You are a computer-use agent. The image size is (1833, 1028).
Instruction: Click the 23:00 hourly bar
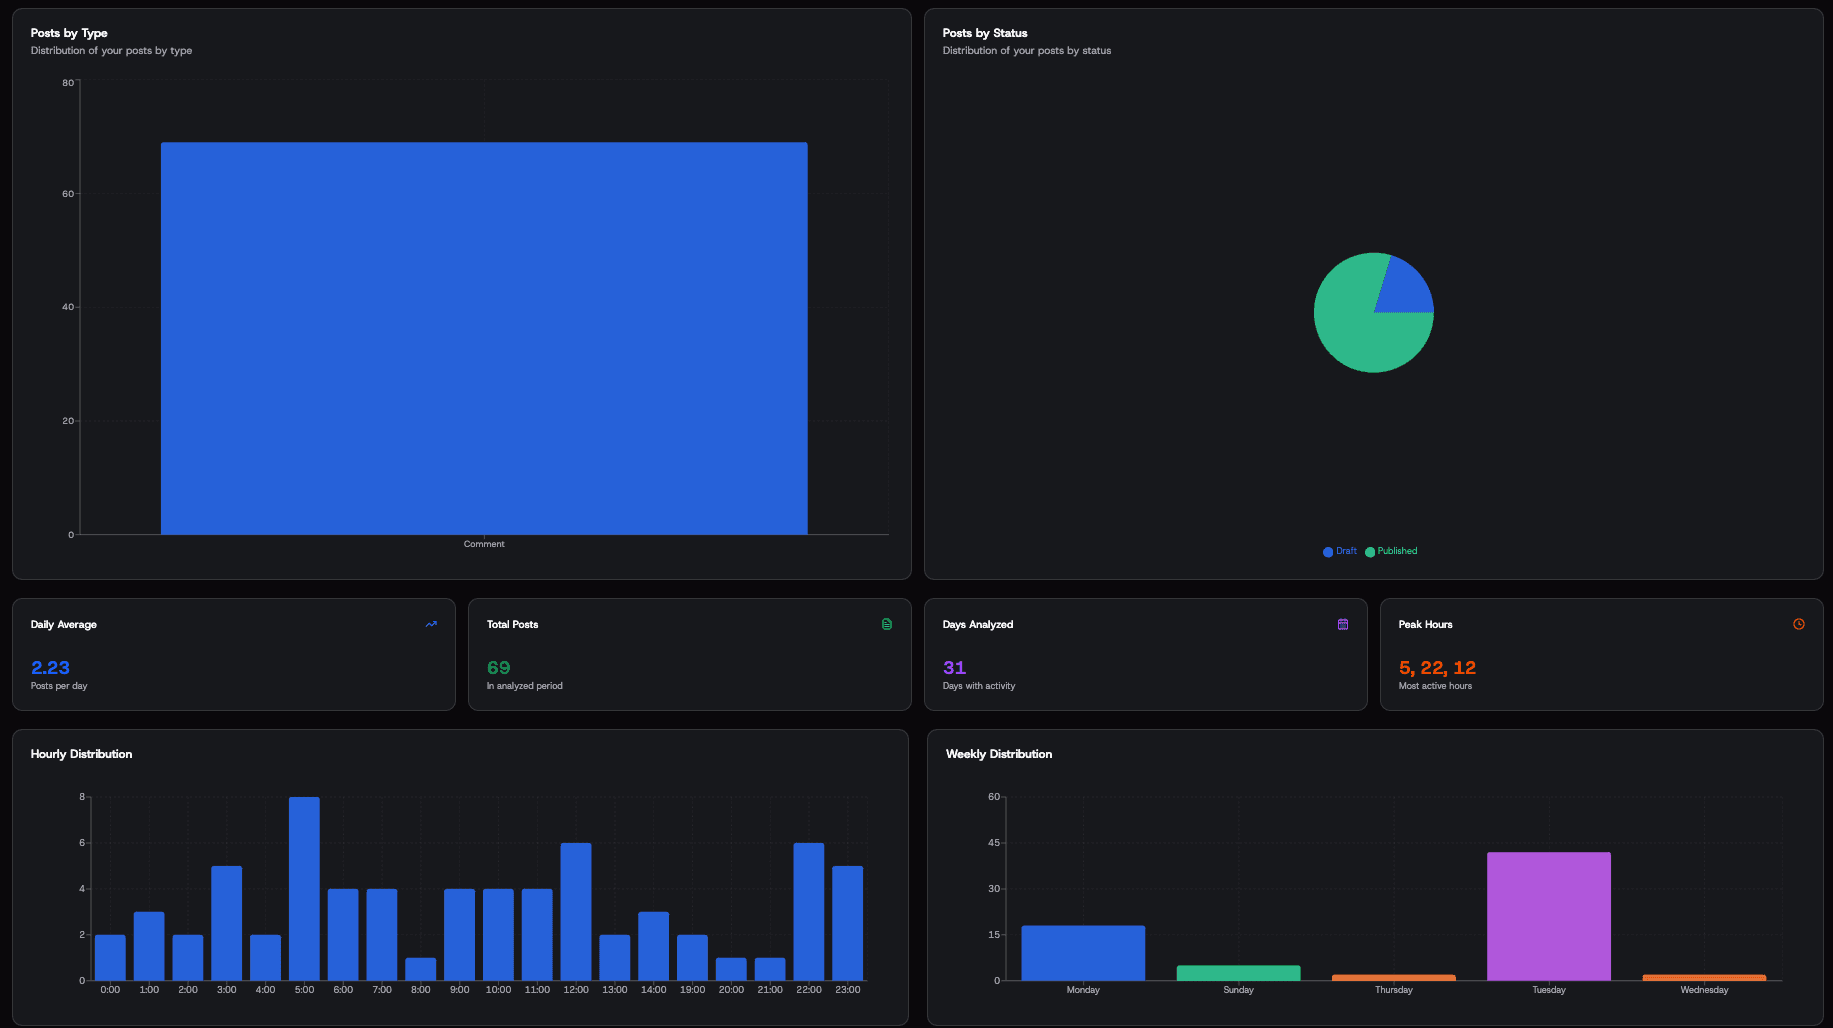tap(848, 923)
